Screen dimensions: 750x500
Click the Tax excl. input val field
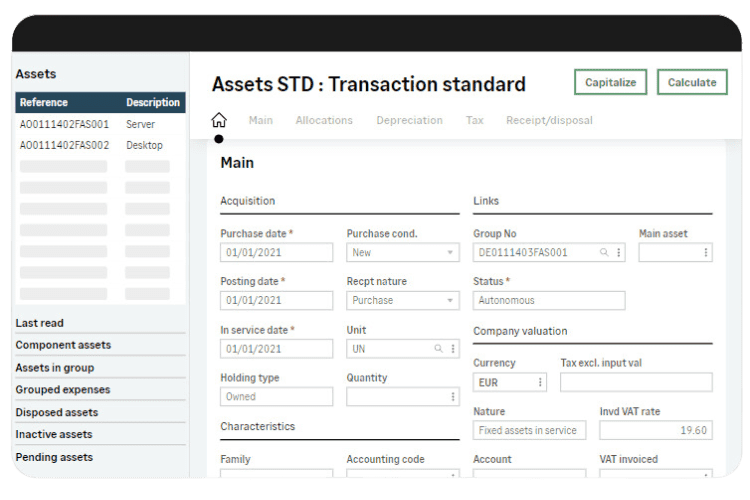click(x=636, y=382)
